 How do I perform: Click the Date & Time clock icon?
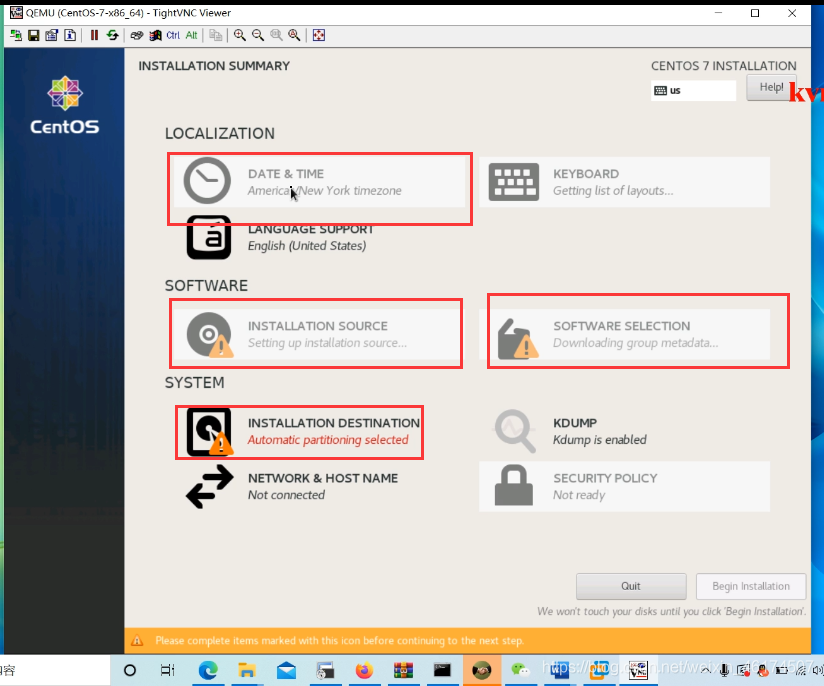207,180
